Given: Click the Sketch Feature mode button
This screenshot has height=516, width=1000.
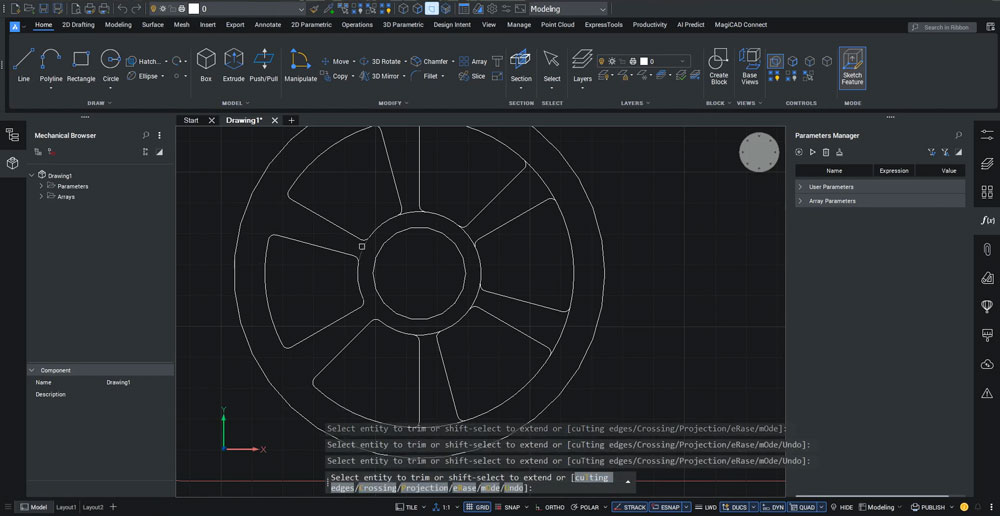Looking at the screenshot, I should coord(852,67).
